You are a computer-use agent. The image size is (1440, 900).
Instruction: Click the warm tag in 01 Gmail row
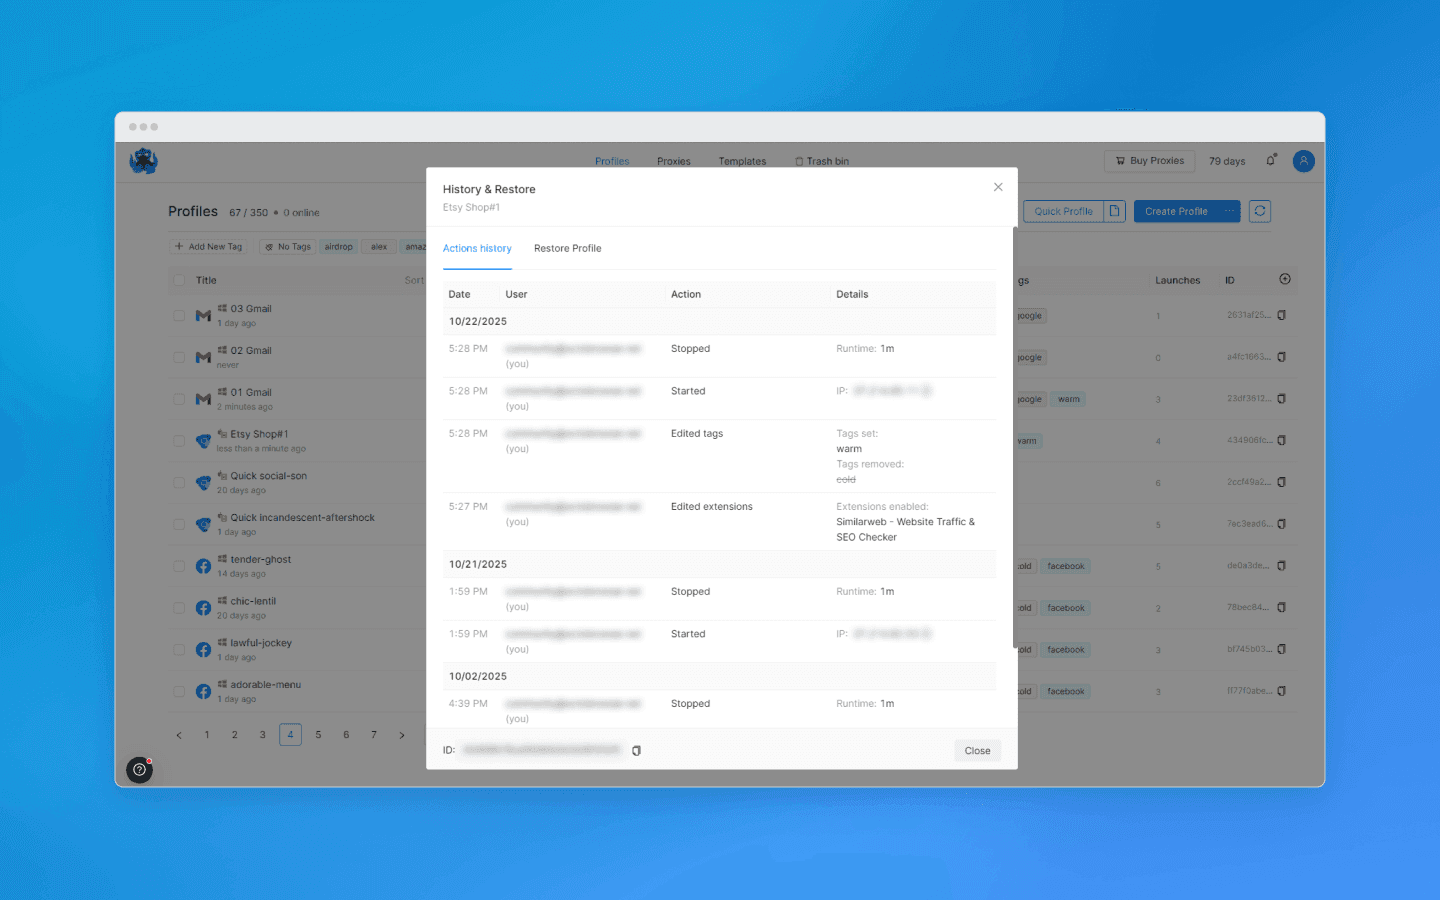tap(1069, 399)
